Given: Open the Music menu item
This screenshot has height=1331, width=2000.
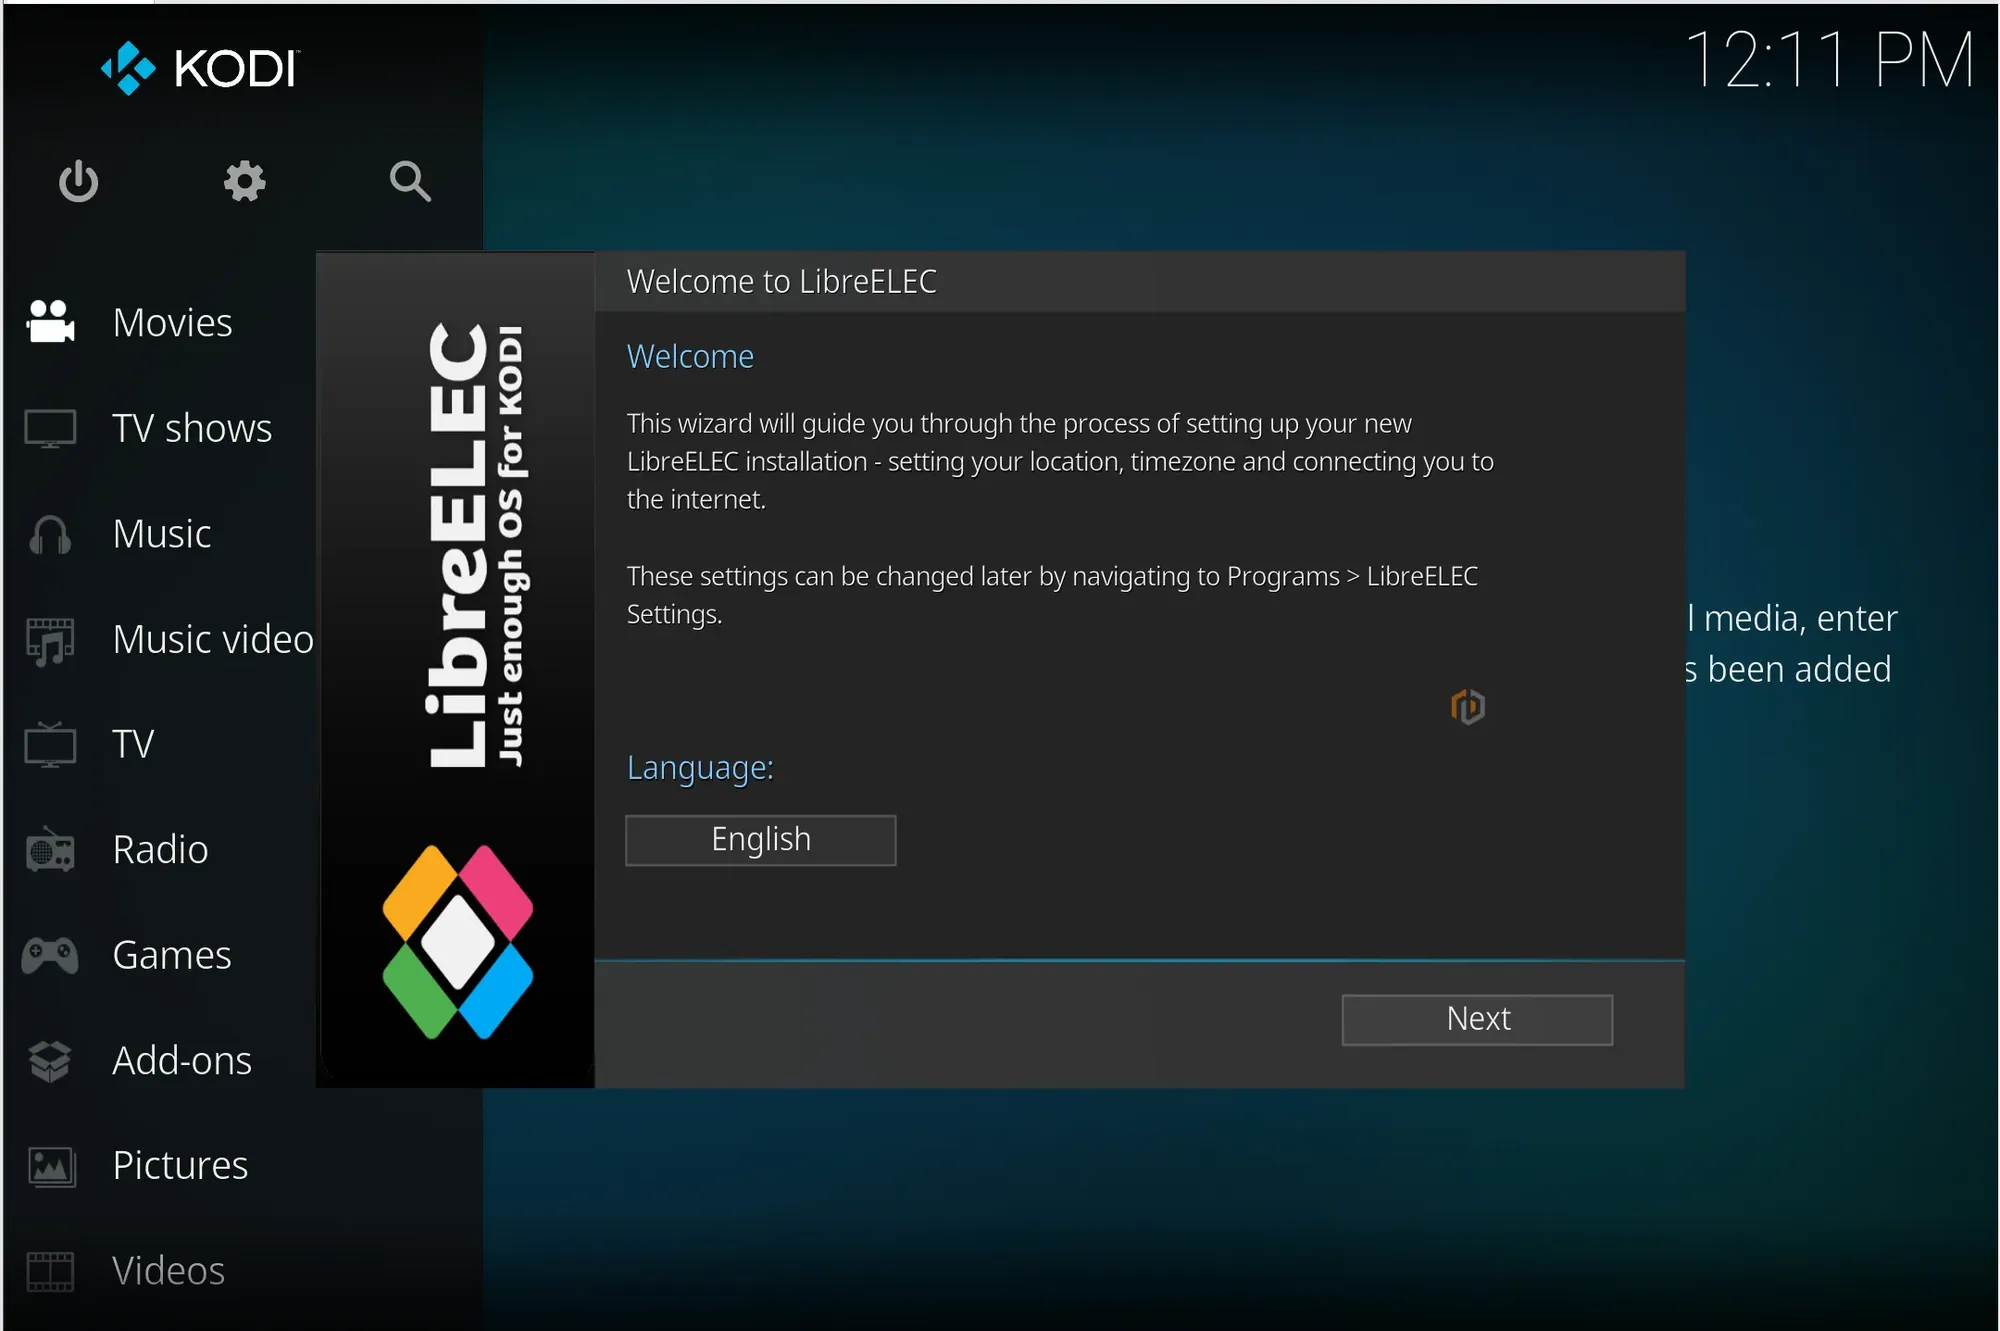Looking at the screenshot, I should (x=162, y=534).
